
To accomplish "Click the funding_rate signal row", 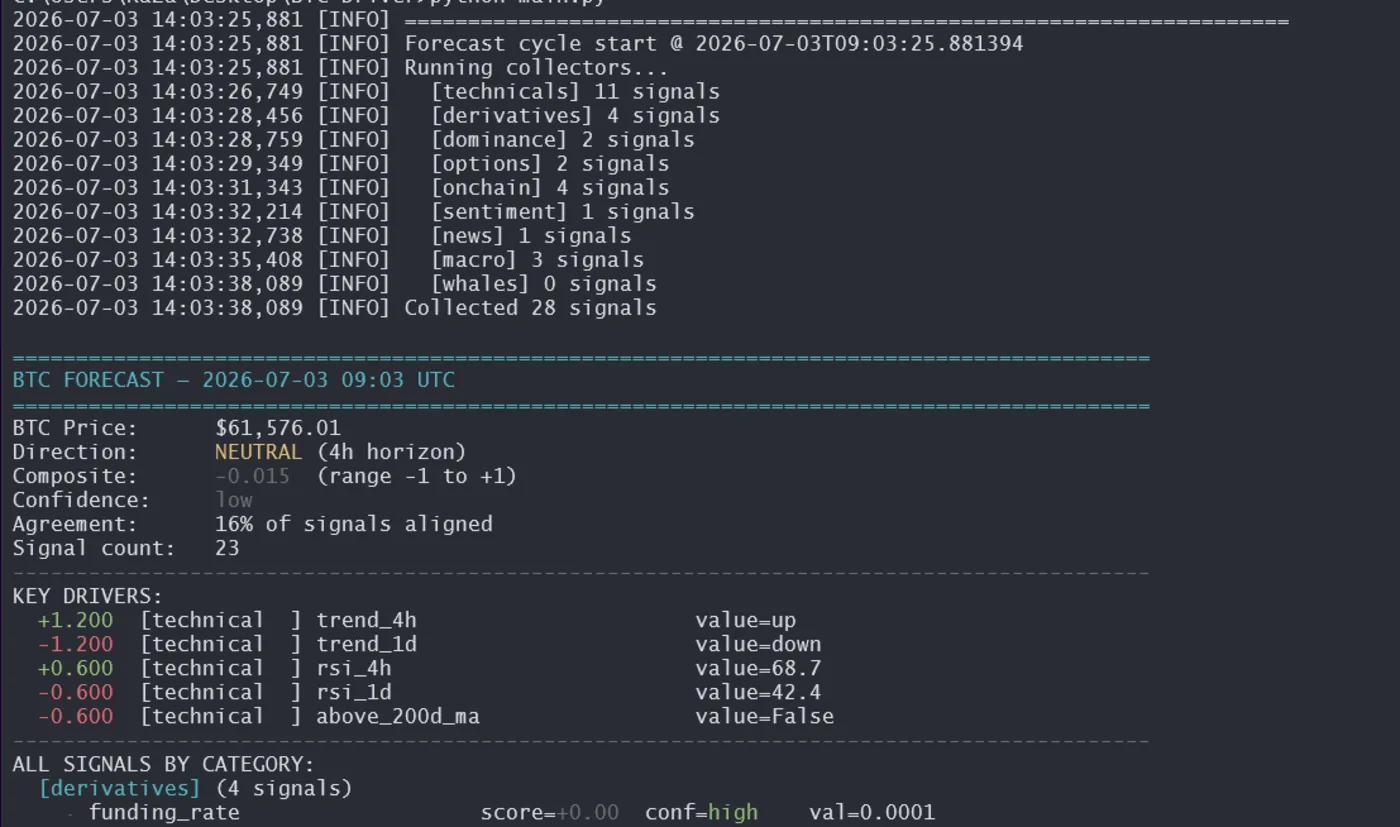I will [x=512, y=812].
